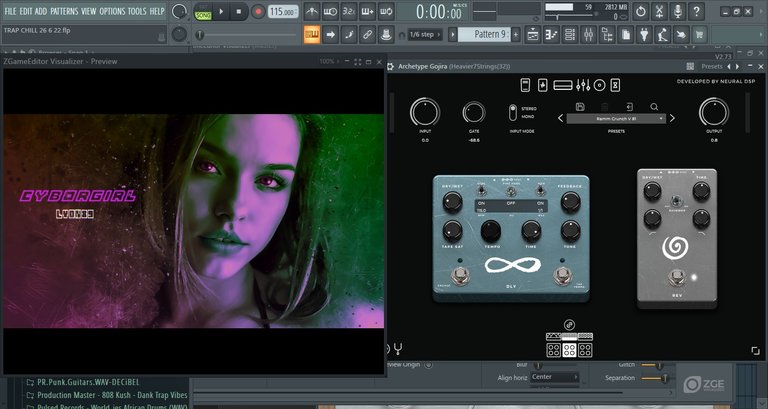The image size is (768, 409).
Task: Open the ADD menu
Action: pos(41,11)
